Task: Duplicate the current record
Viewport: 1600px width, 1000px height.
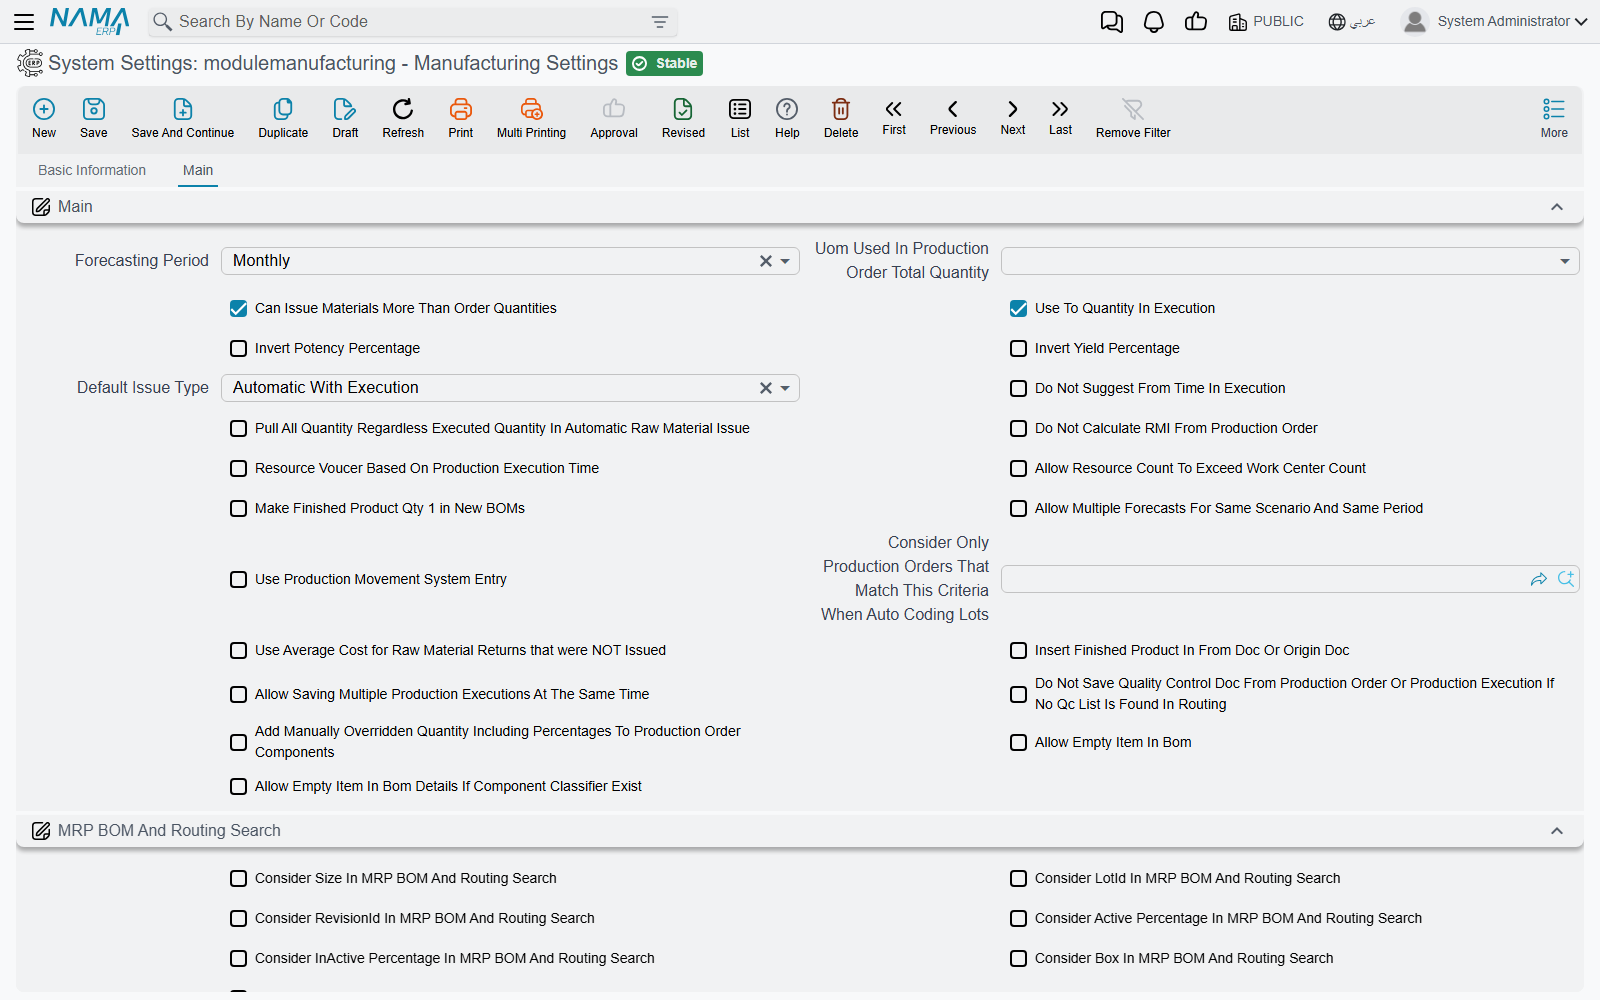Action: 283,109
